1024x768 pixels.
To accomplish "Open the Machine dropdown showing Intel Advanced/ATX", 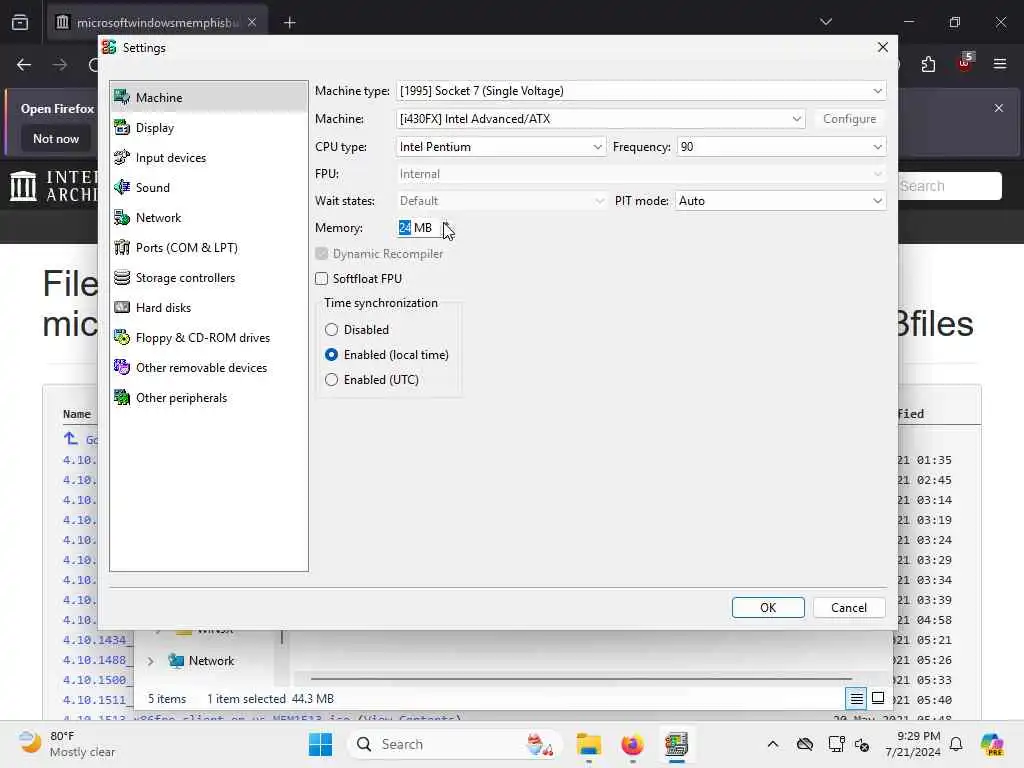I will 600,119.
